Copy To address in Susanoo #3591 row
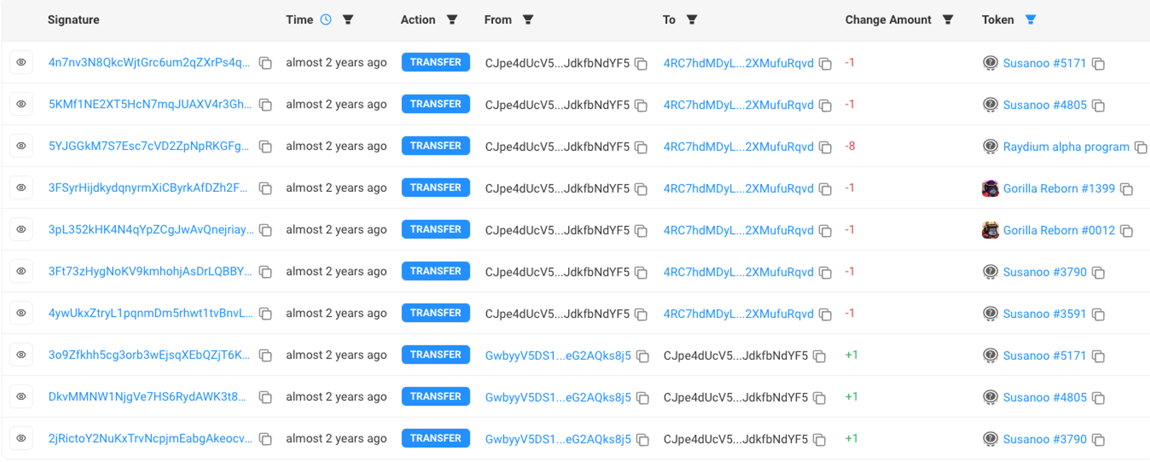1150x462 pixels. [825, 315]
